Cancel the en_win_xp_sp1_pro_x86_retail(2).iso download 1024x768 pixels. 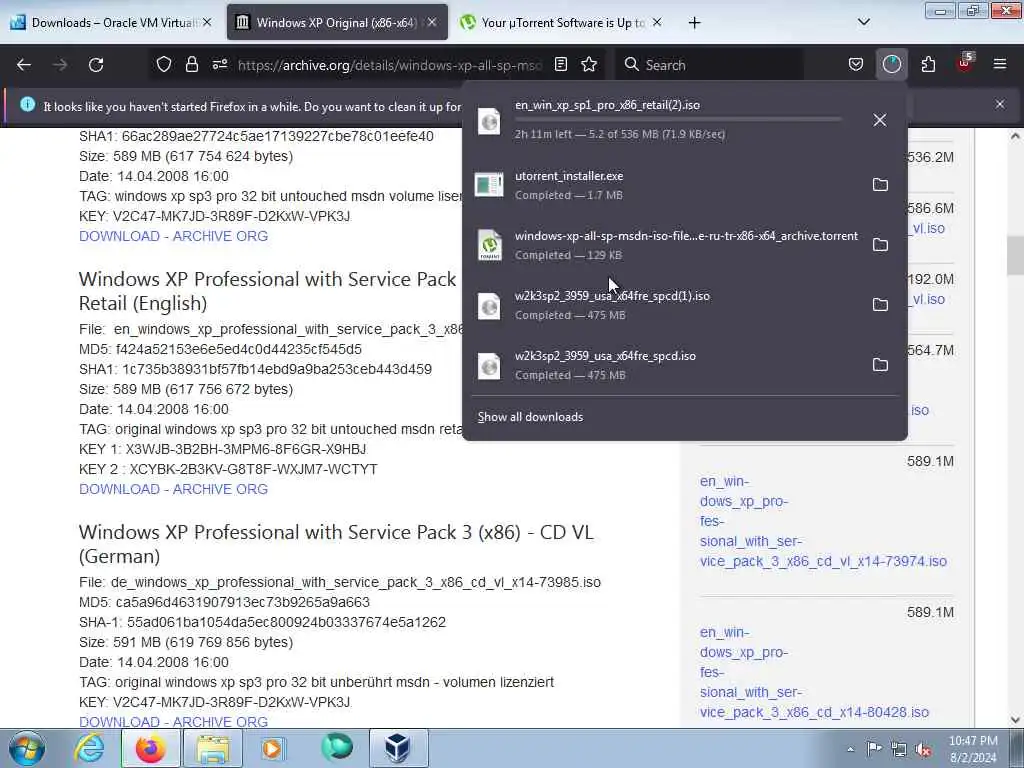[x=880, y=120]
